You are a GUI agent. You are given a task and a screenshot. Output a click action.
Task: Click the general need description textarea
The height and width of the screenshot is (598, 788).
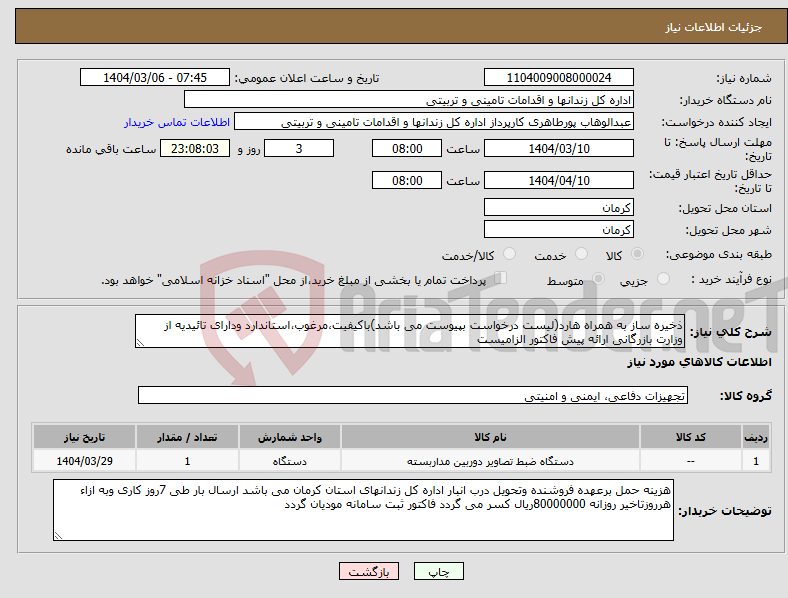(x=410, y=331)
